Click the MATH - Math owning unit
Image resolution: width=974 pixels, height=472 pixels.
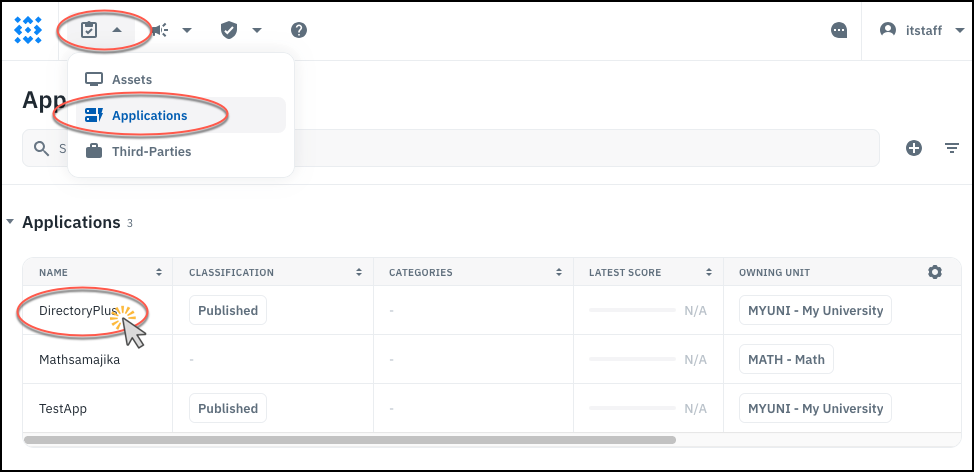point(786,359)
